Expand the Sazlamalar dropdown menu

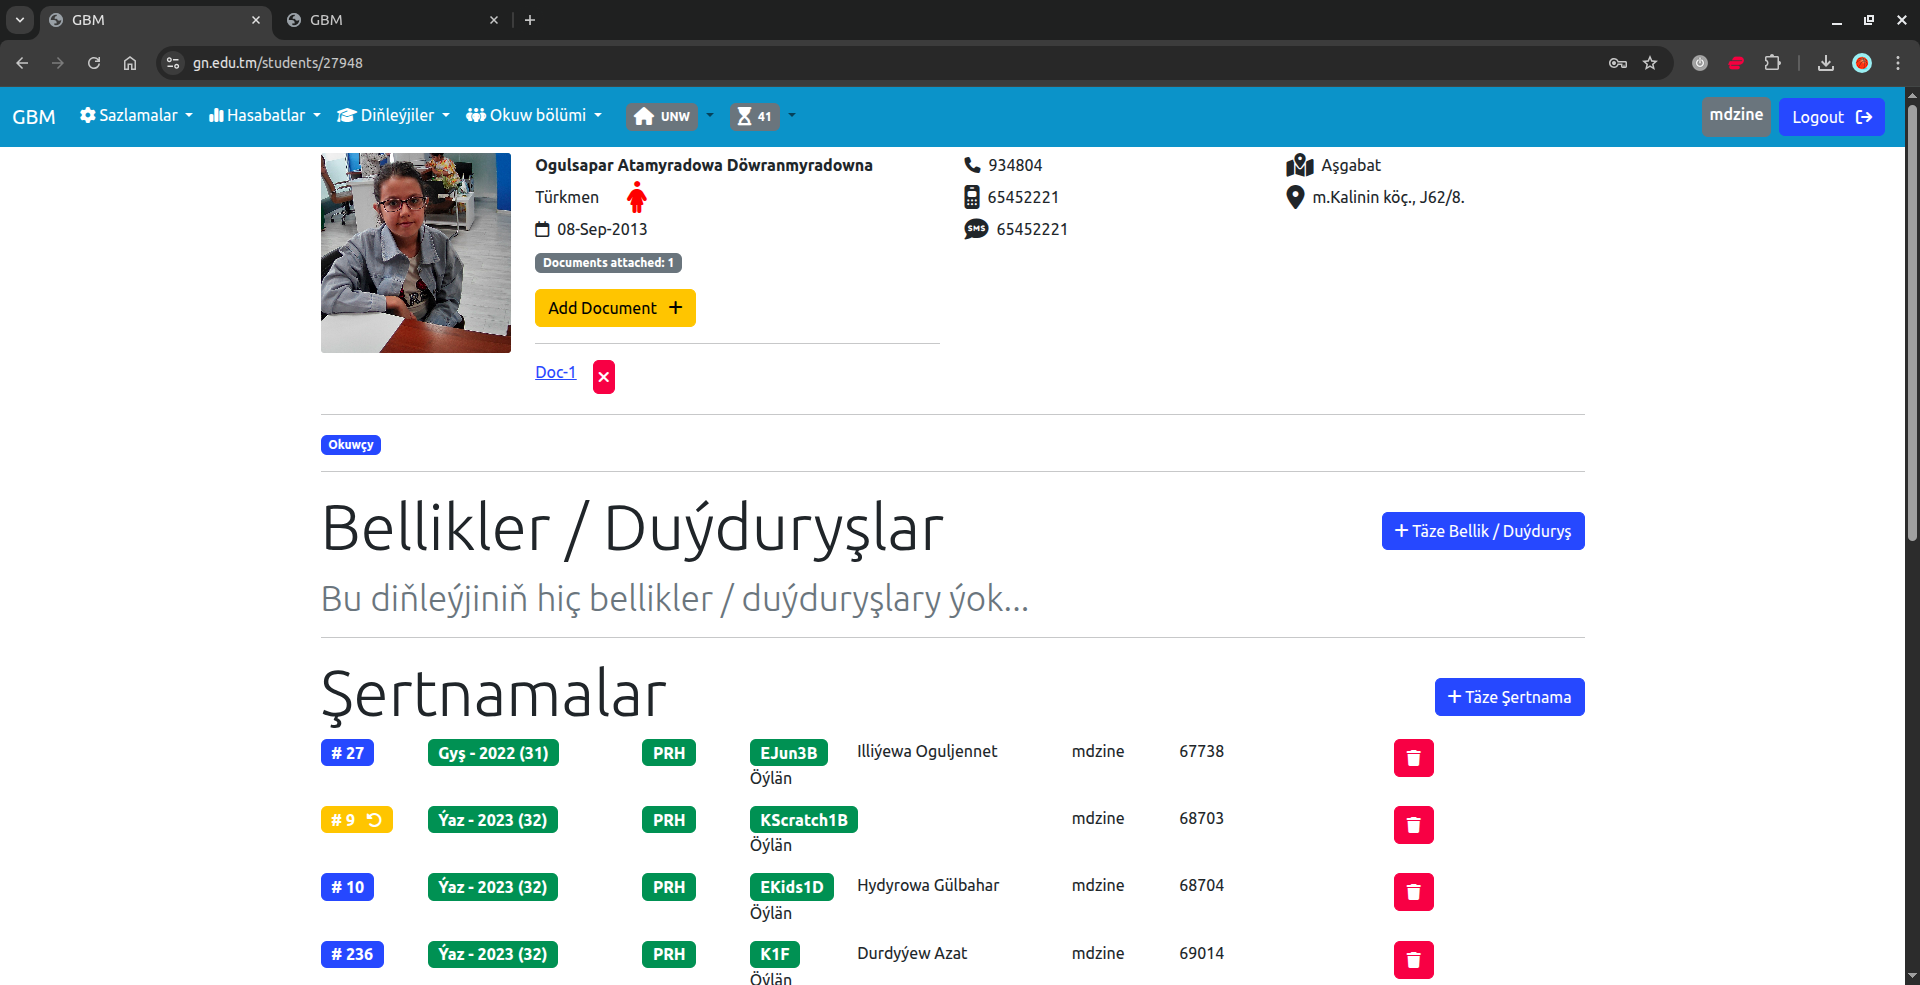136,115
